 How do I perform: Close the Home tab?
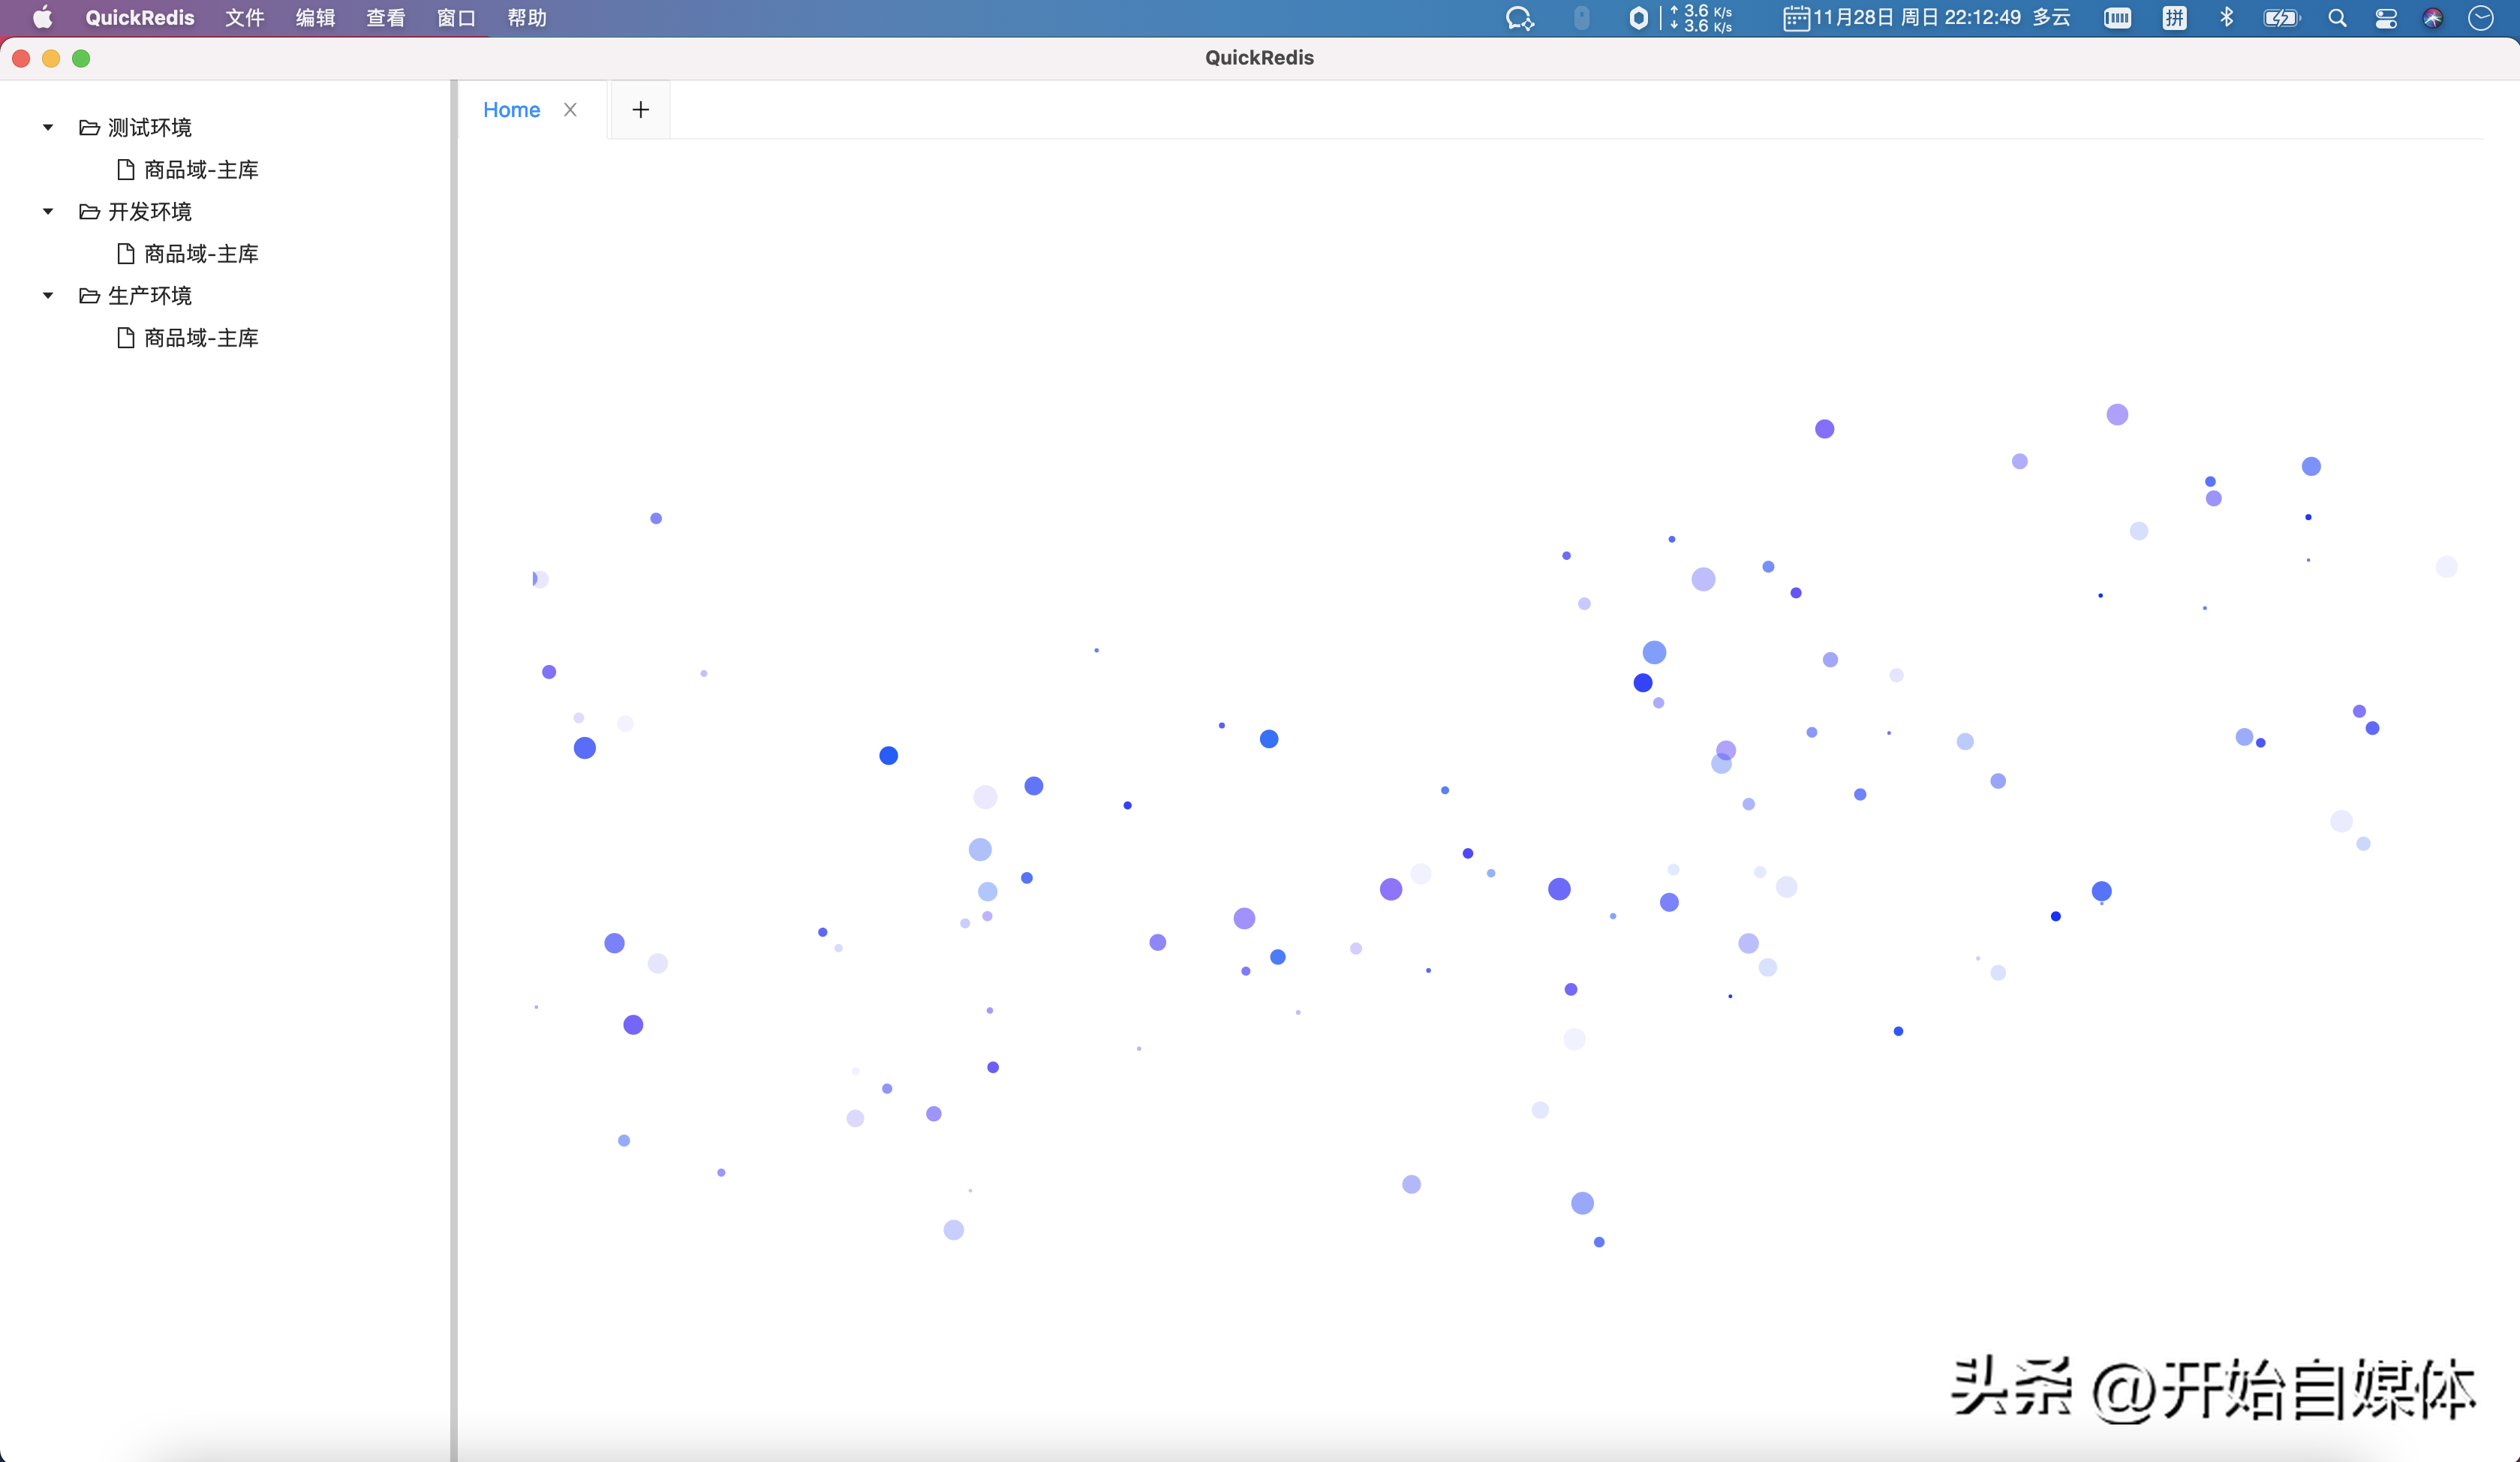click(570, 110)
